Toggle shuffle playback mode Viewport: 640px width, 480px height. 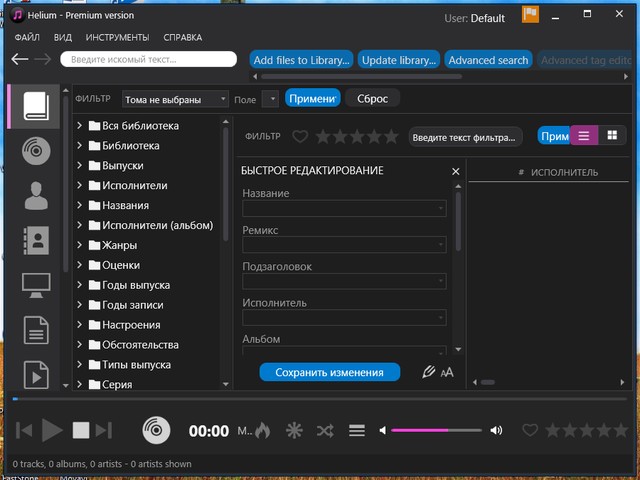pos(325,431)
